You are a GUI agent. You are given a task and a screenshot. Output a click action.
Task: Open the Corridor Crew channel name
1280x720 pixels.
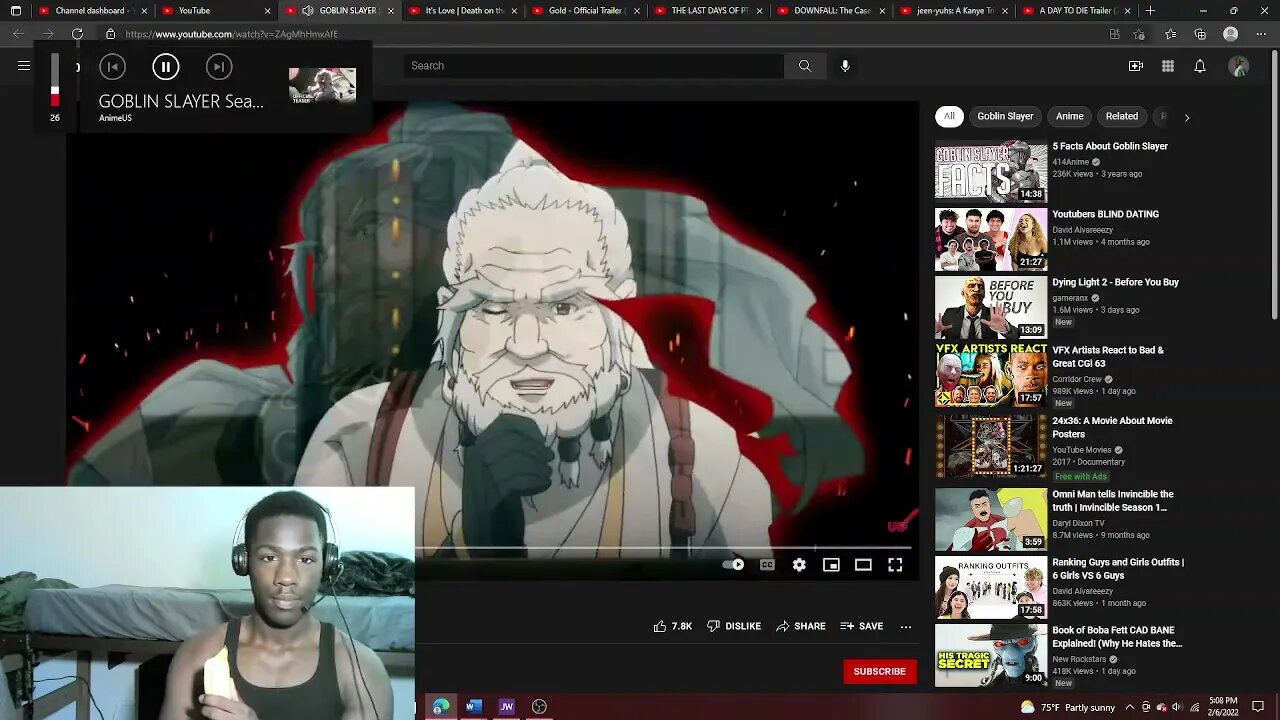coord(1077,379)
